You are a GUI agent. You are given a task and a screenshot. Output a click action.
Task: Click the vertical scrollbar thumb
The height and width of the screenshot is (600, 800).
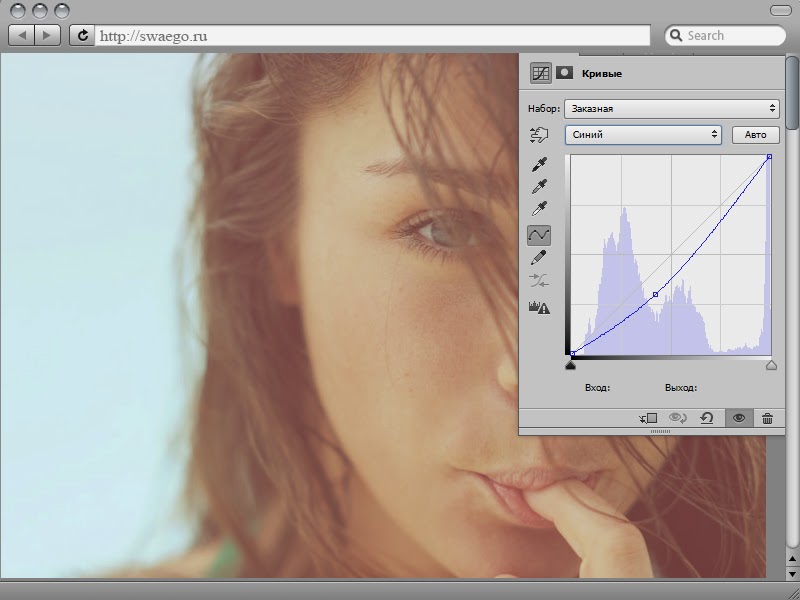click(792, 91)
